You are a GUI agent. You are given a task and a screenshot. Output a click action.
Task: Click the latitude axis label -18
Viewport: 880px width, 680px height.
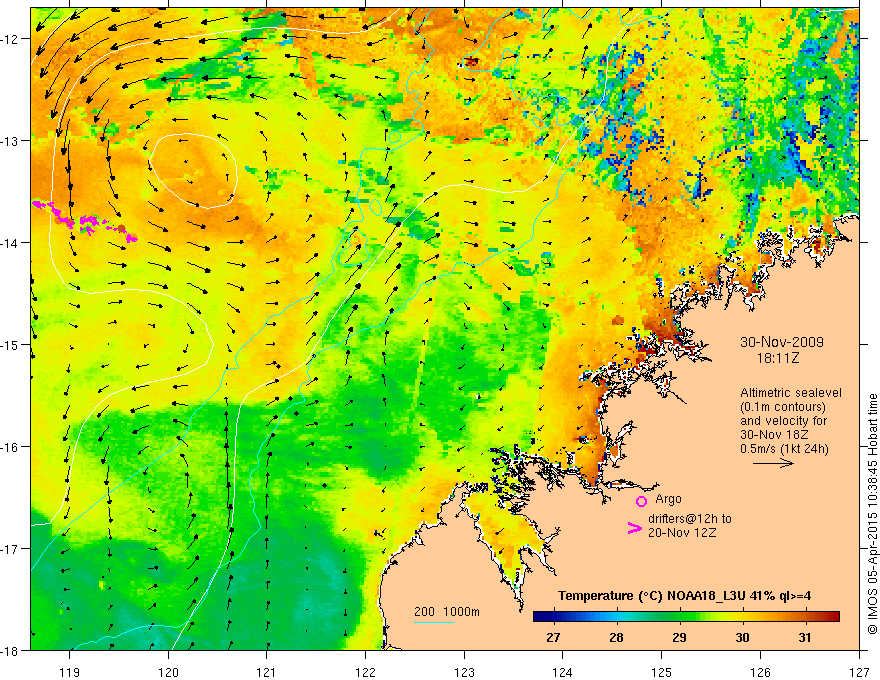coord(10,650)
